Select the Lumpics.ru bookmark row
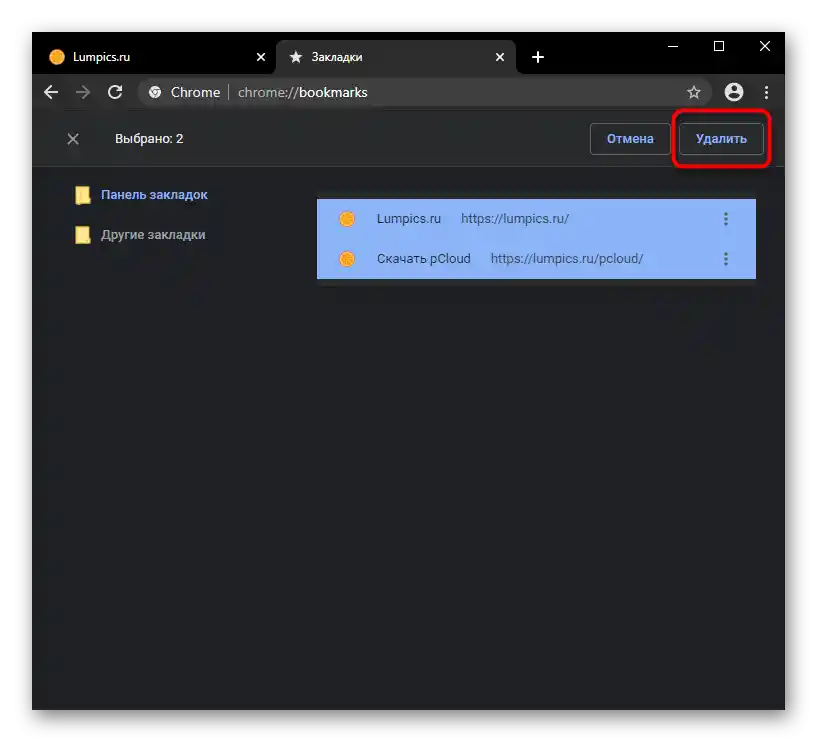Viewport: 817px width, 742px height. [536, 219]
